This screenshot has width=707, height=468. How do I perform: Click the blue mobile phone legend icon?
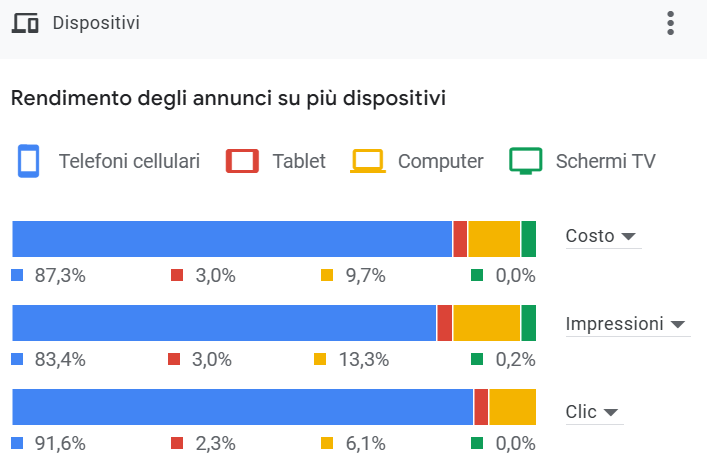28,161
